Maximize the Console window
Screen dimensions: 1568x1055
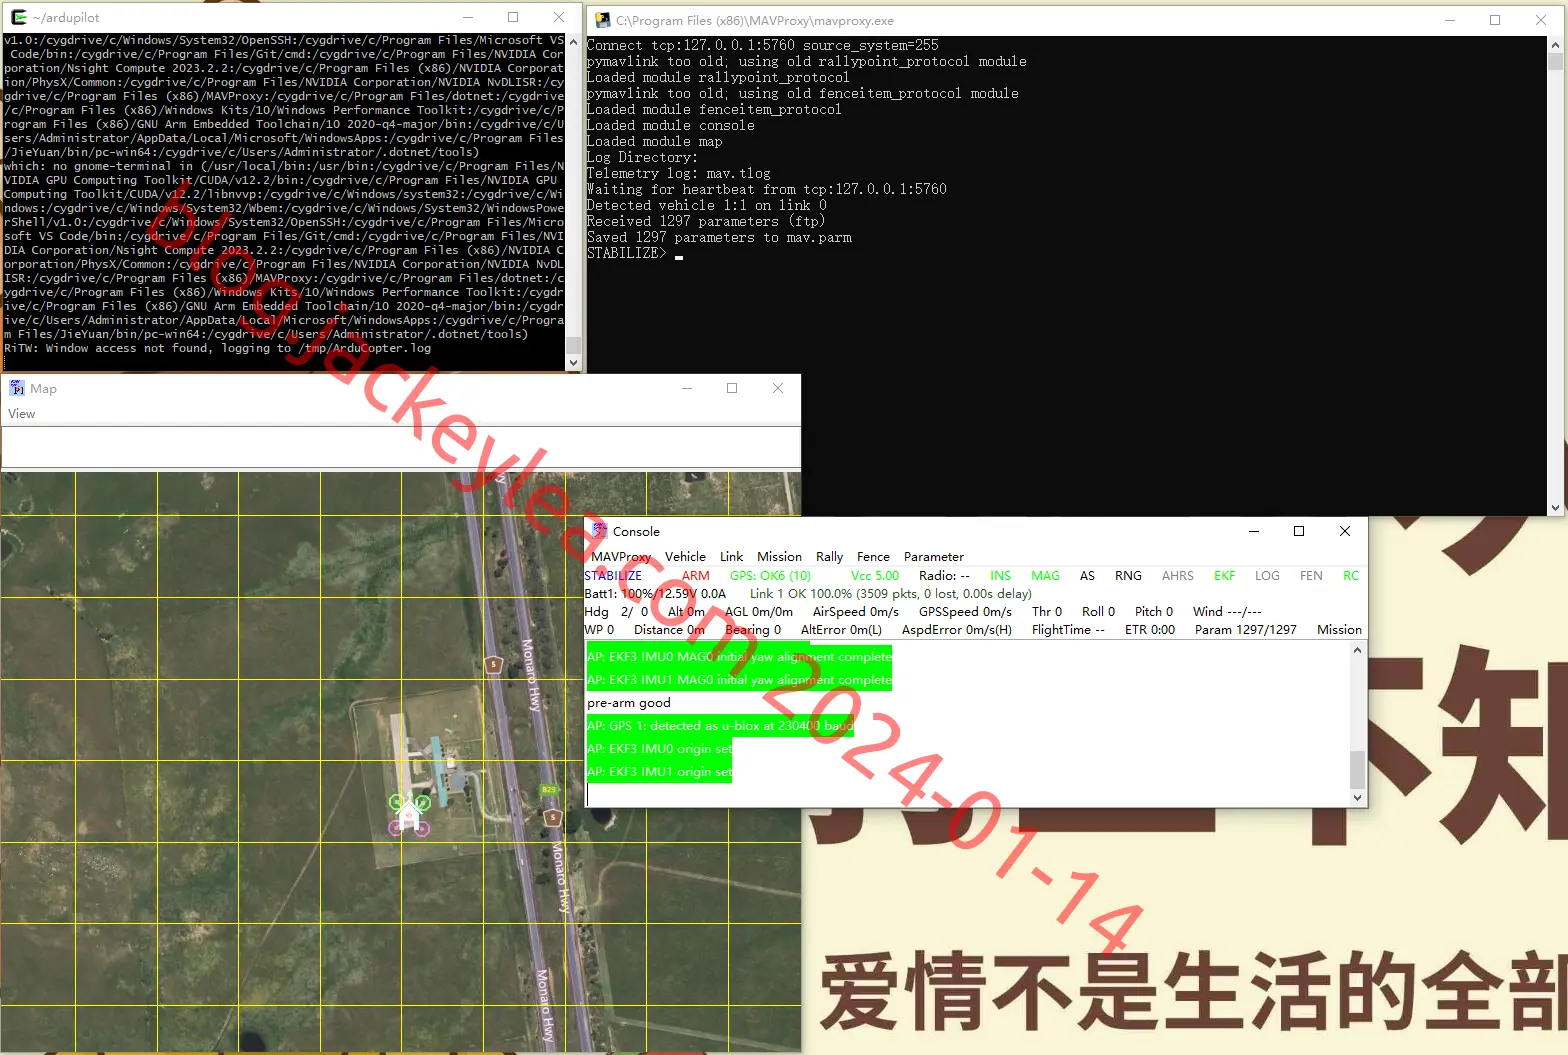click(1299, 531)
